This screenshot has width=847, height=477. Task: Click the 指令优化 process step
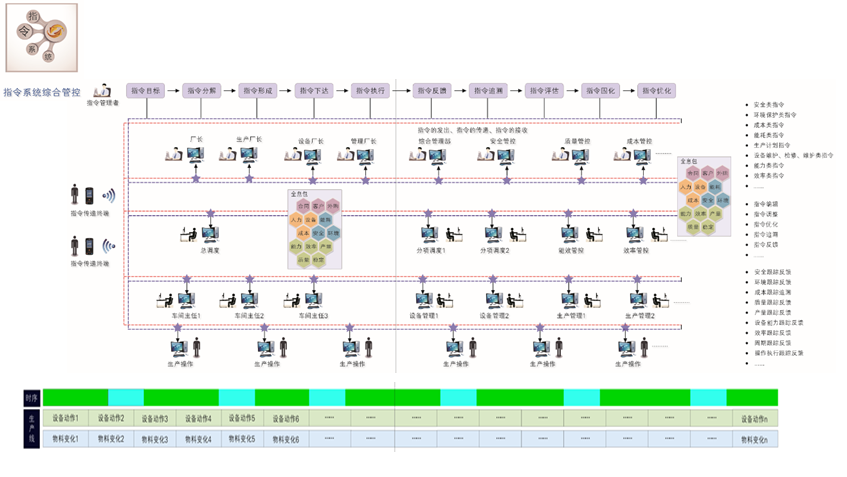pyautogui.click(x=657, y=90)
